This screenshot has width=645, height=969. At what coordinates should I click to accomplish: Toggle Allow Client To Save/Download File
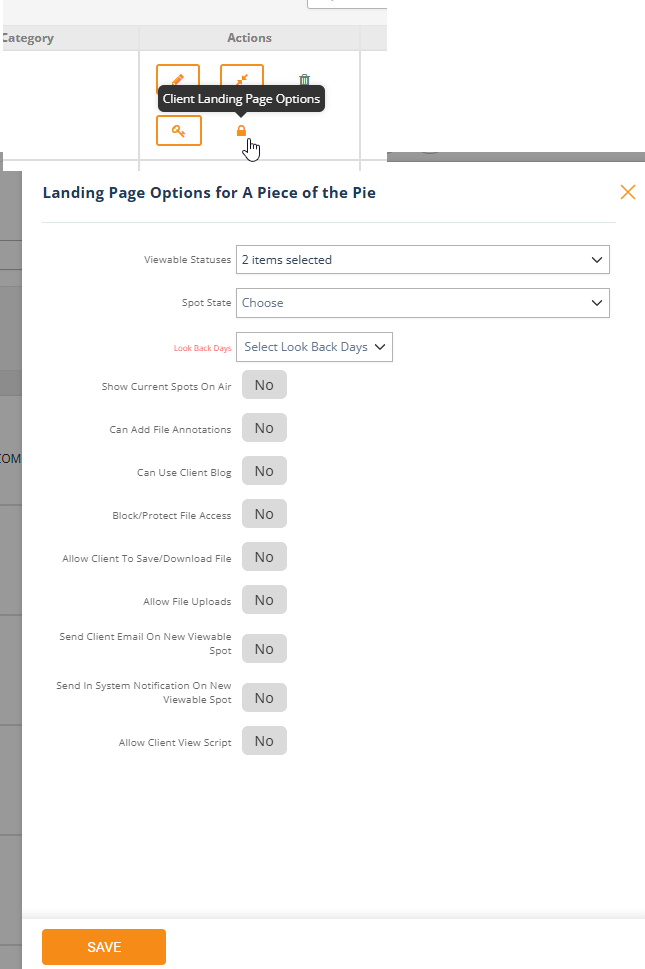pyautogui.click(x=264, y=557)
